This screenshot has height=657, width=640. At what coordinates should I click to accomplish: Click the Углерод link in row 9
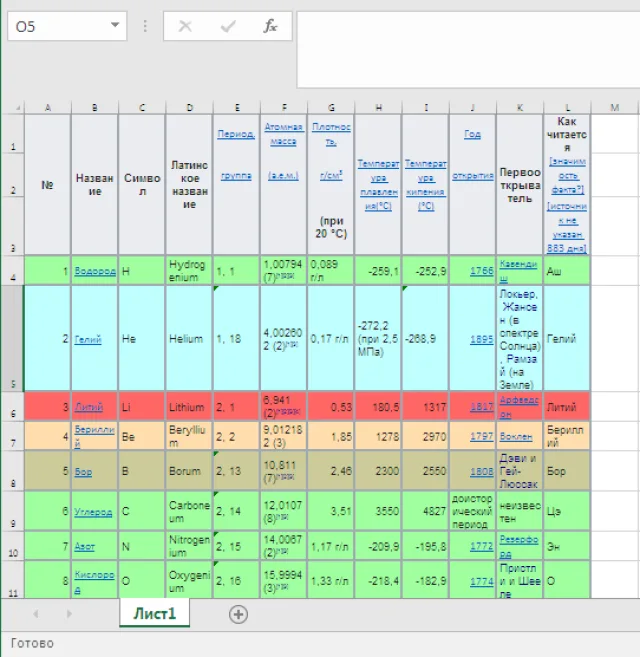tap(93, 512)
